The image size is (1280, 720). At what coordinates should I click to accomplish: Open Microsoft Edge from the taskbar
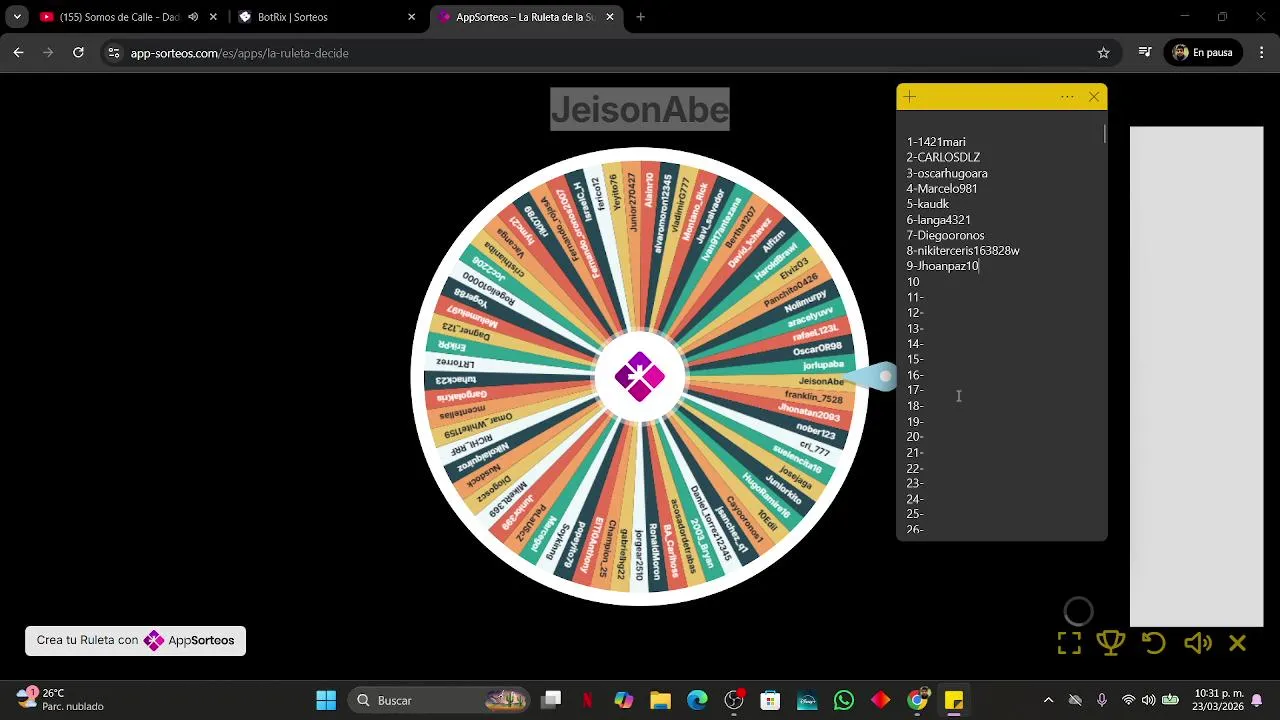pos(697,700)
